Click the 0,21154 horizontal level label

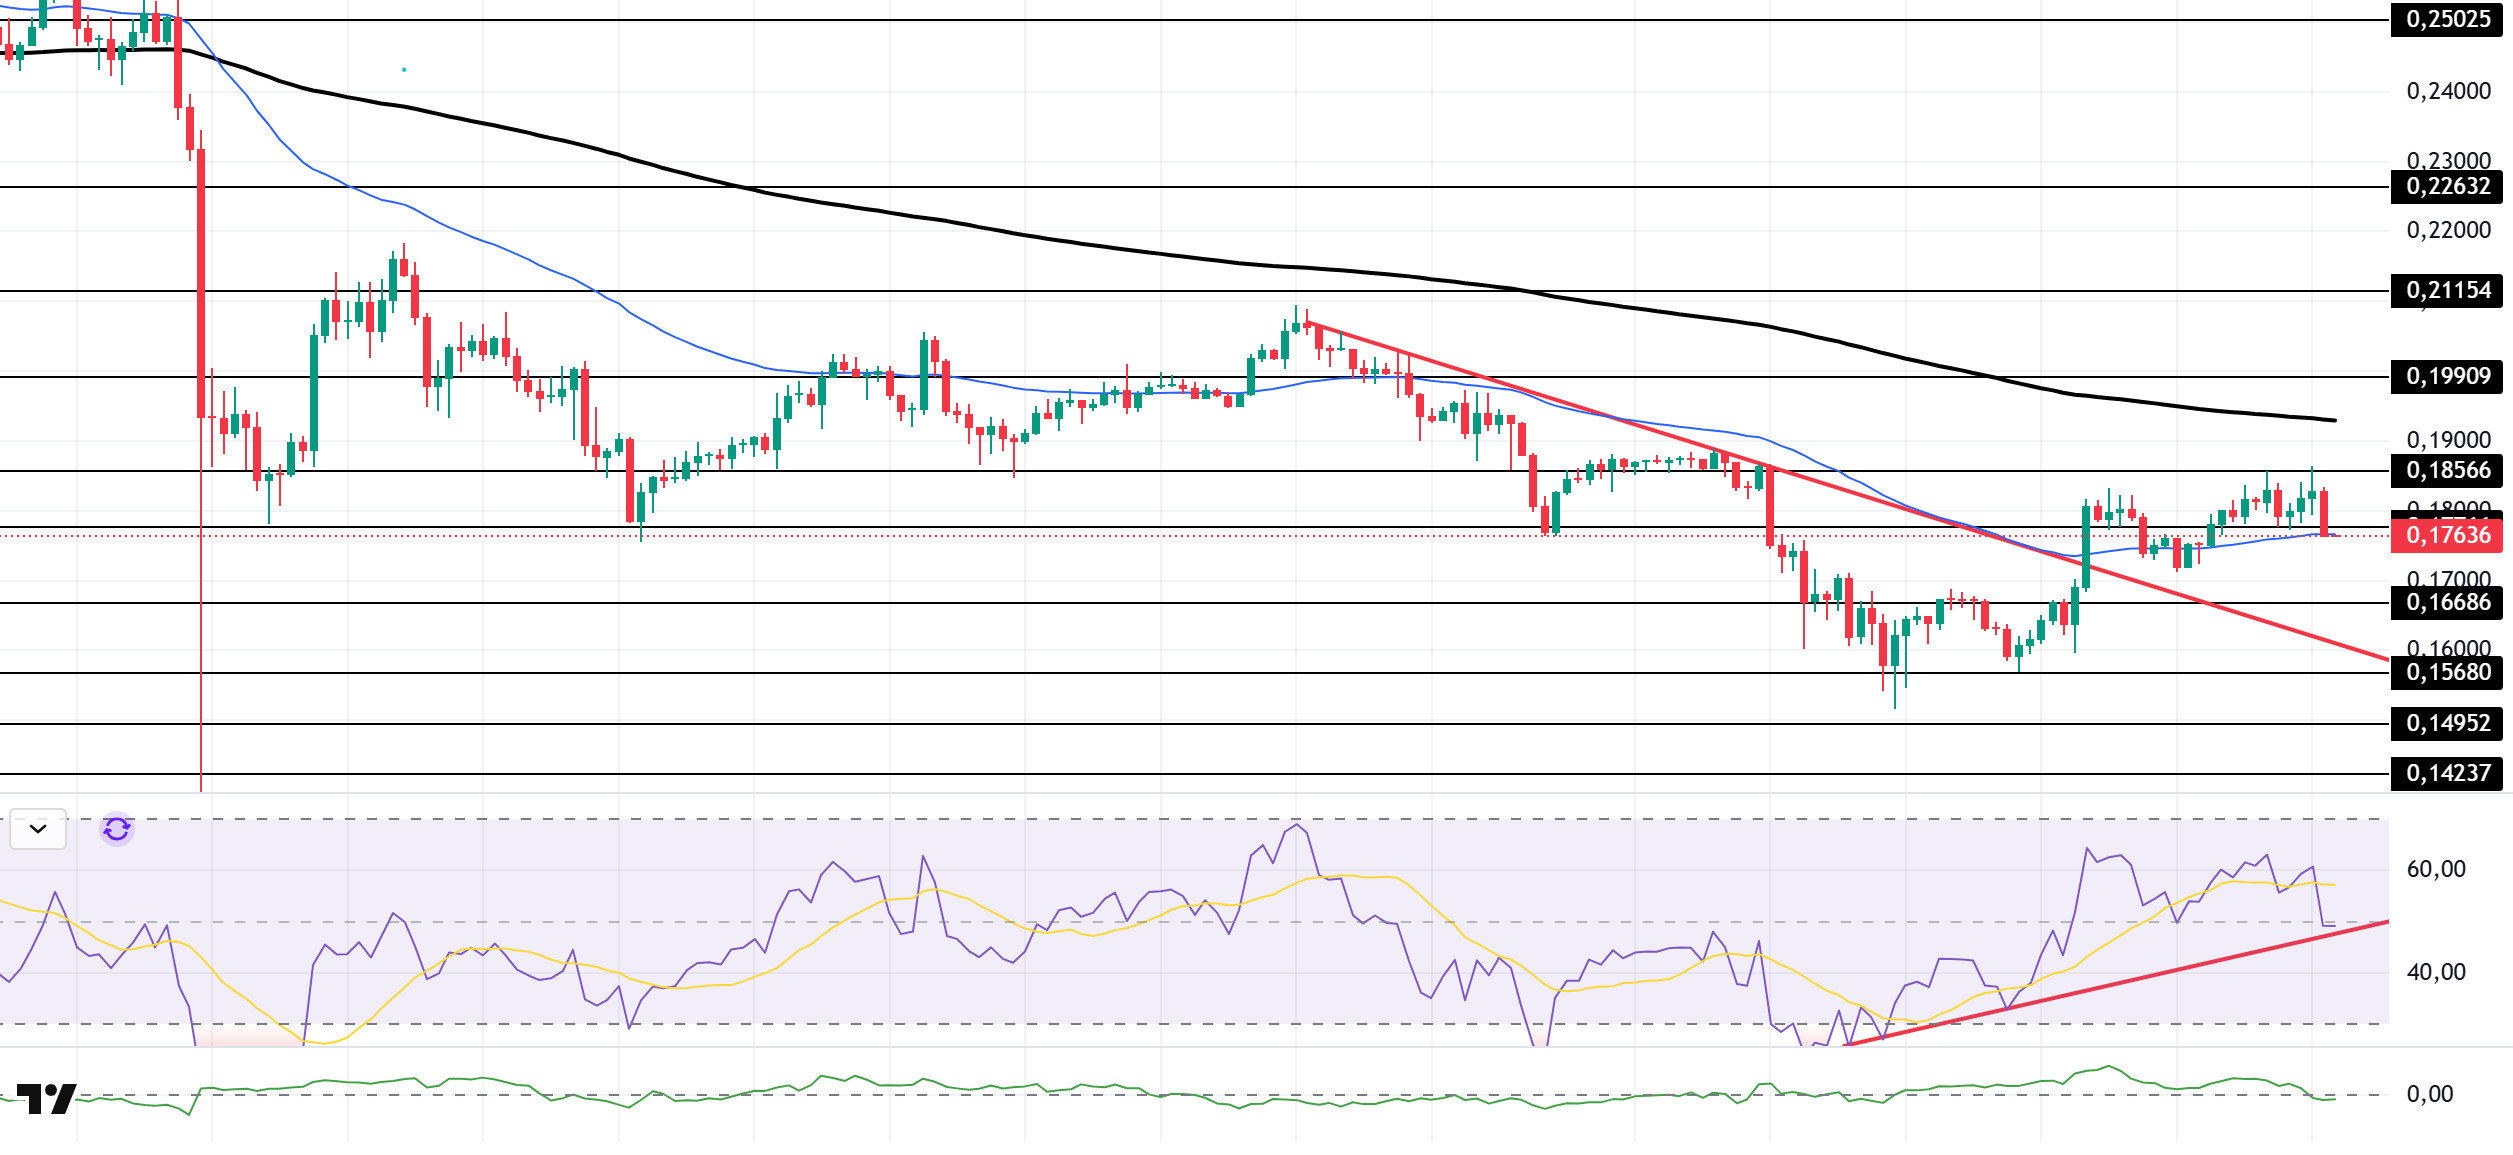[x=2446, y=290]
